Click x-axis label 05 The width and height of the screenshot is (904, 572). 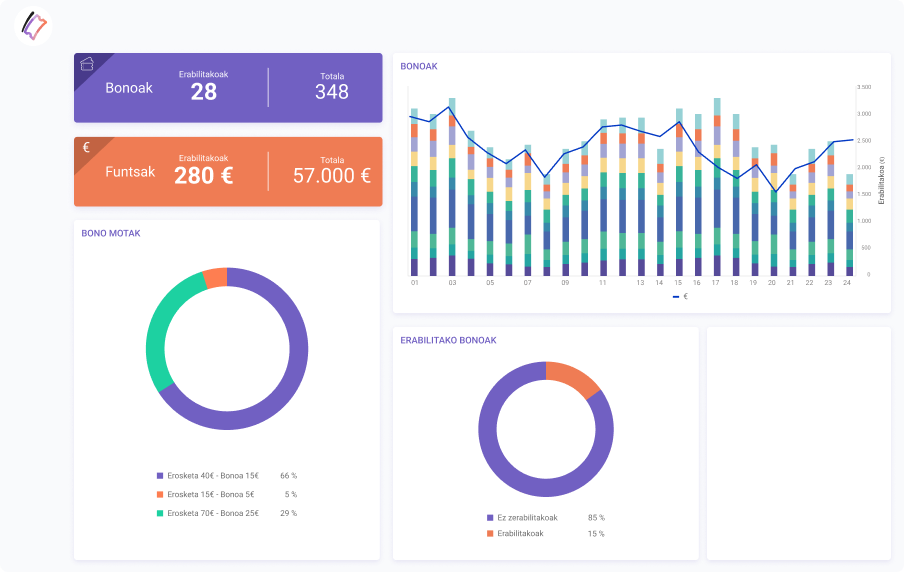pyautogui.click(x=490, y=283)
